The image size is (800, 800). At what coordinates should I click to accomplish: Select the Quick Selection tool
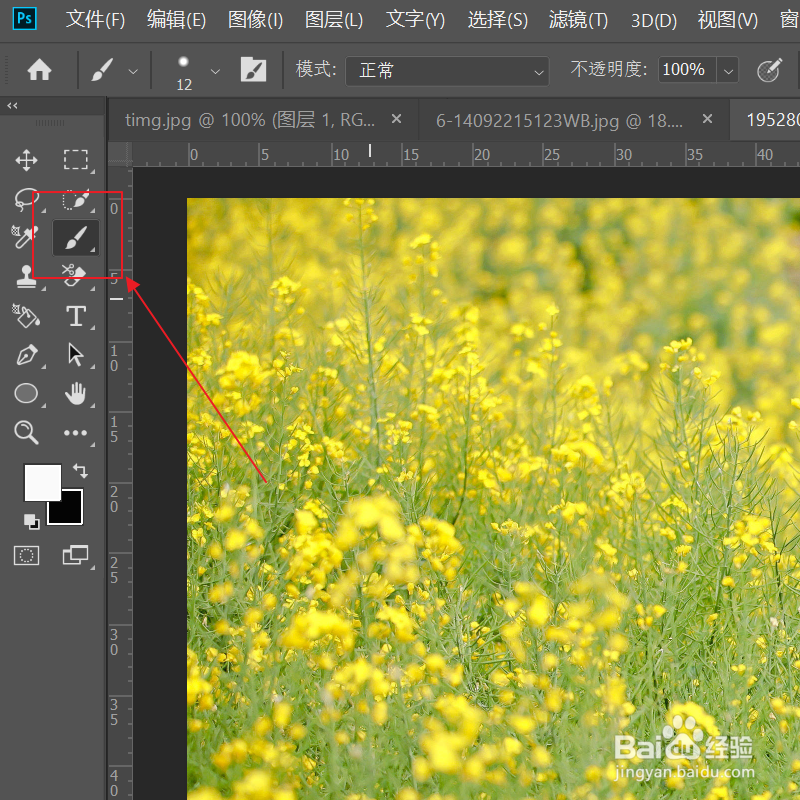coord(76,199)
